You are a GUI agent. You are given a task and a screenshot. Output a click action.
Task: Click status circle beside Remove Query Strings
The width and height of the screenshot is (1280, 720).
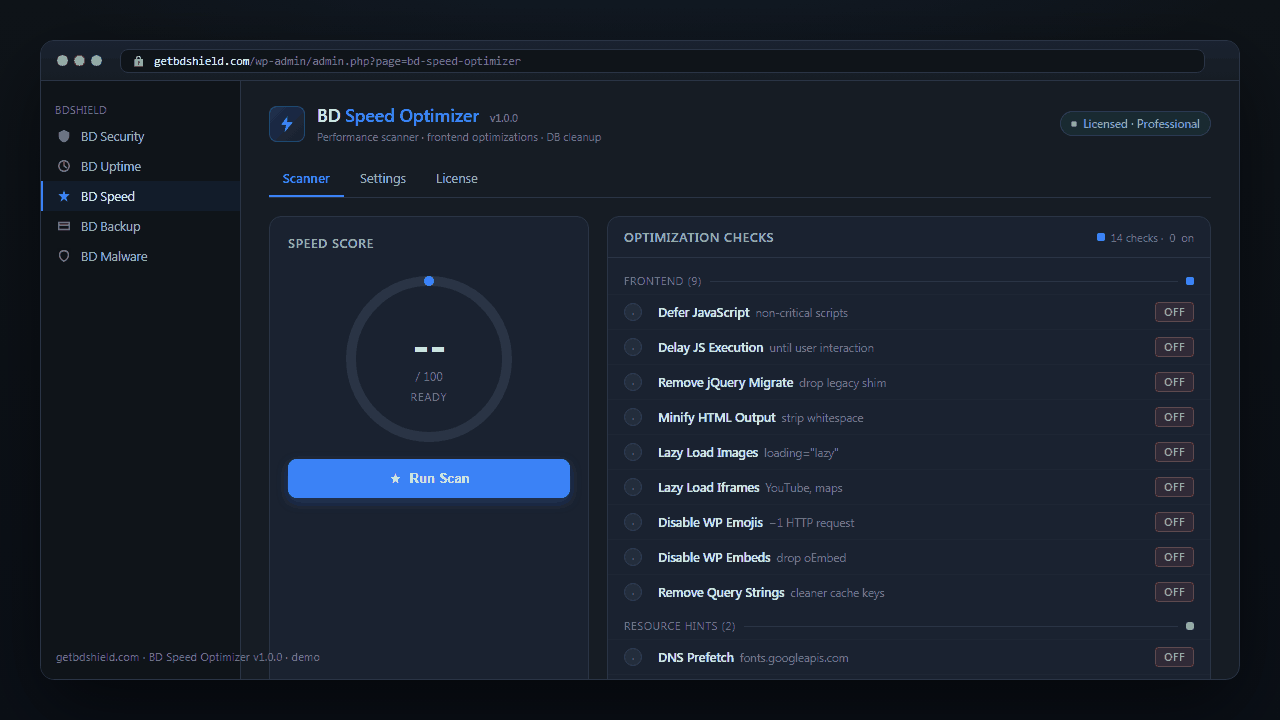coord(633,592)
